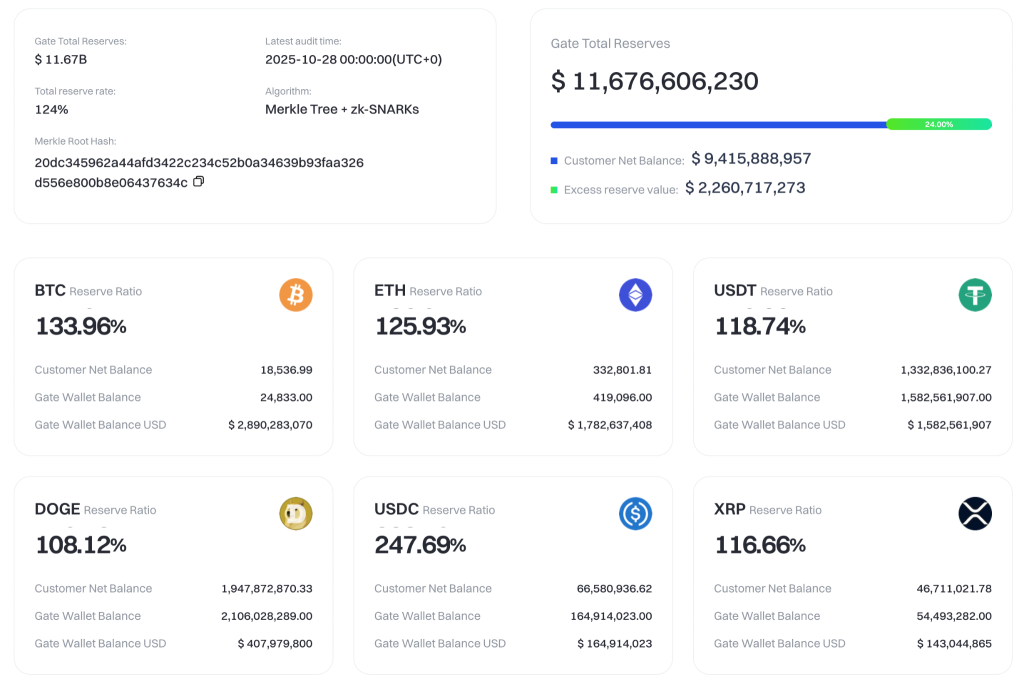The width and height of the screenshot is (1024, 690).
Task: Select the USDC coin icon
Action: [635, 513]
